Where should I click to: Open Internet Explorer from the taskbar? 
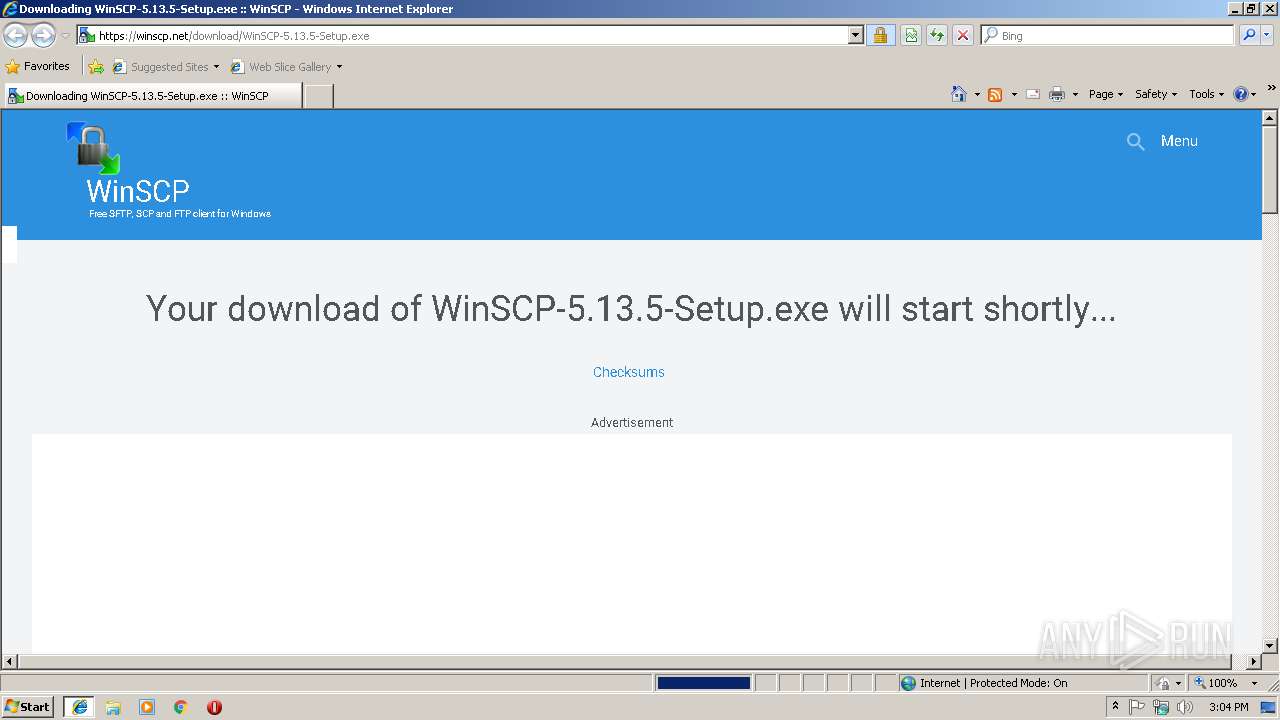[x=79, y=707]
